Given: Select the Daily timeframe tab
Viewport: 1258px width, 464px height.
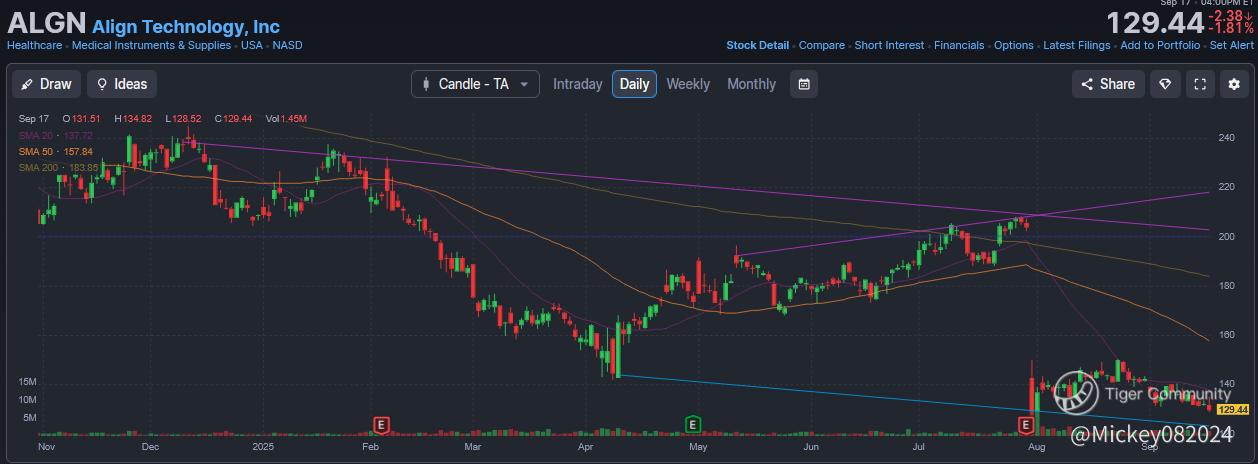Looking at the screenshot, I should click(x=634, y=84).
